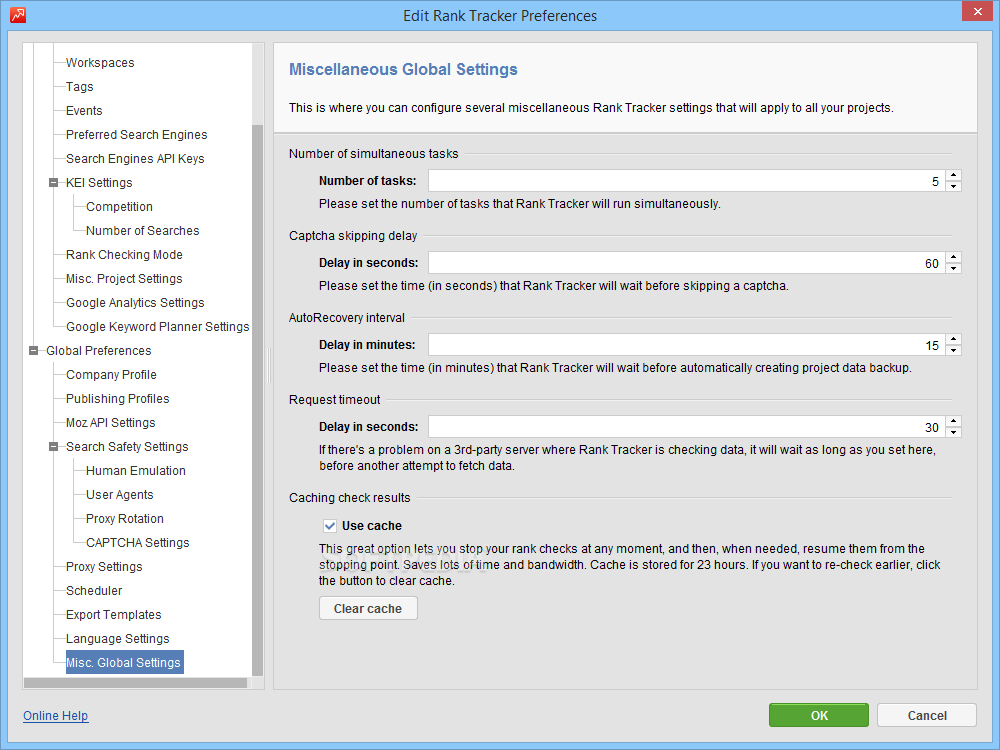Click the Clear cache button
This screenshot has width=1000, height=750.
click(368, 608)
